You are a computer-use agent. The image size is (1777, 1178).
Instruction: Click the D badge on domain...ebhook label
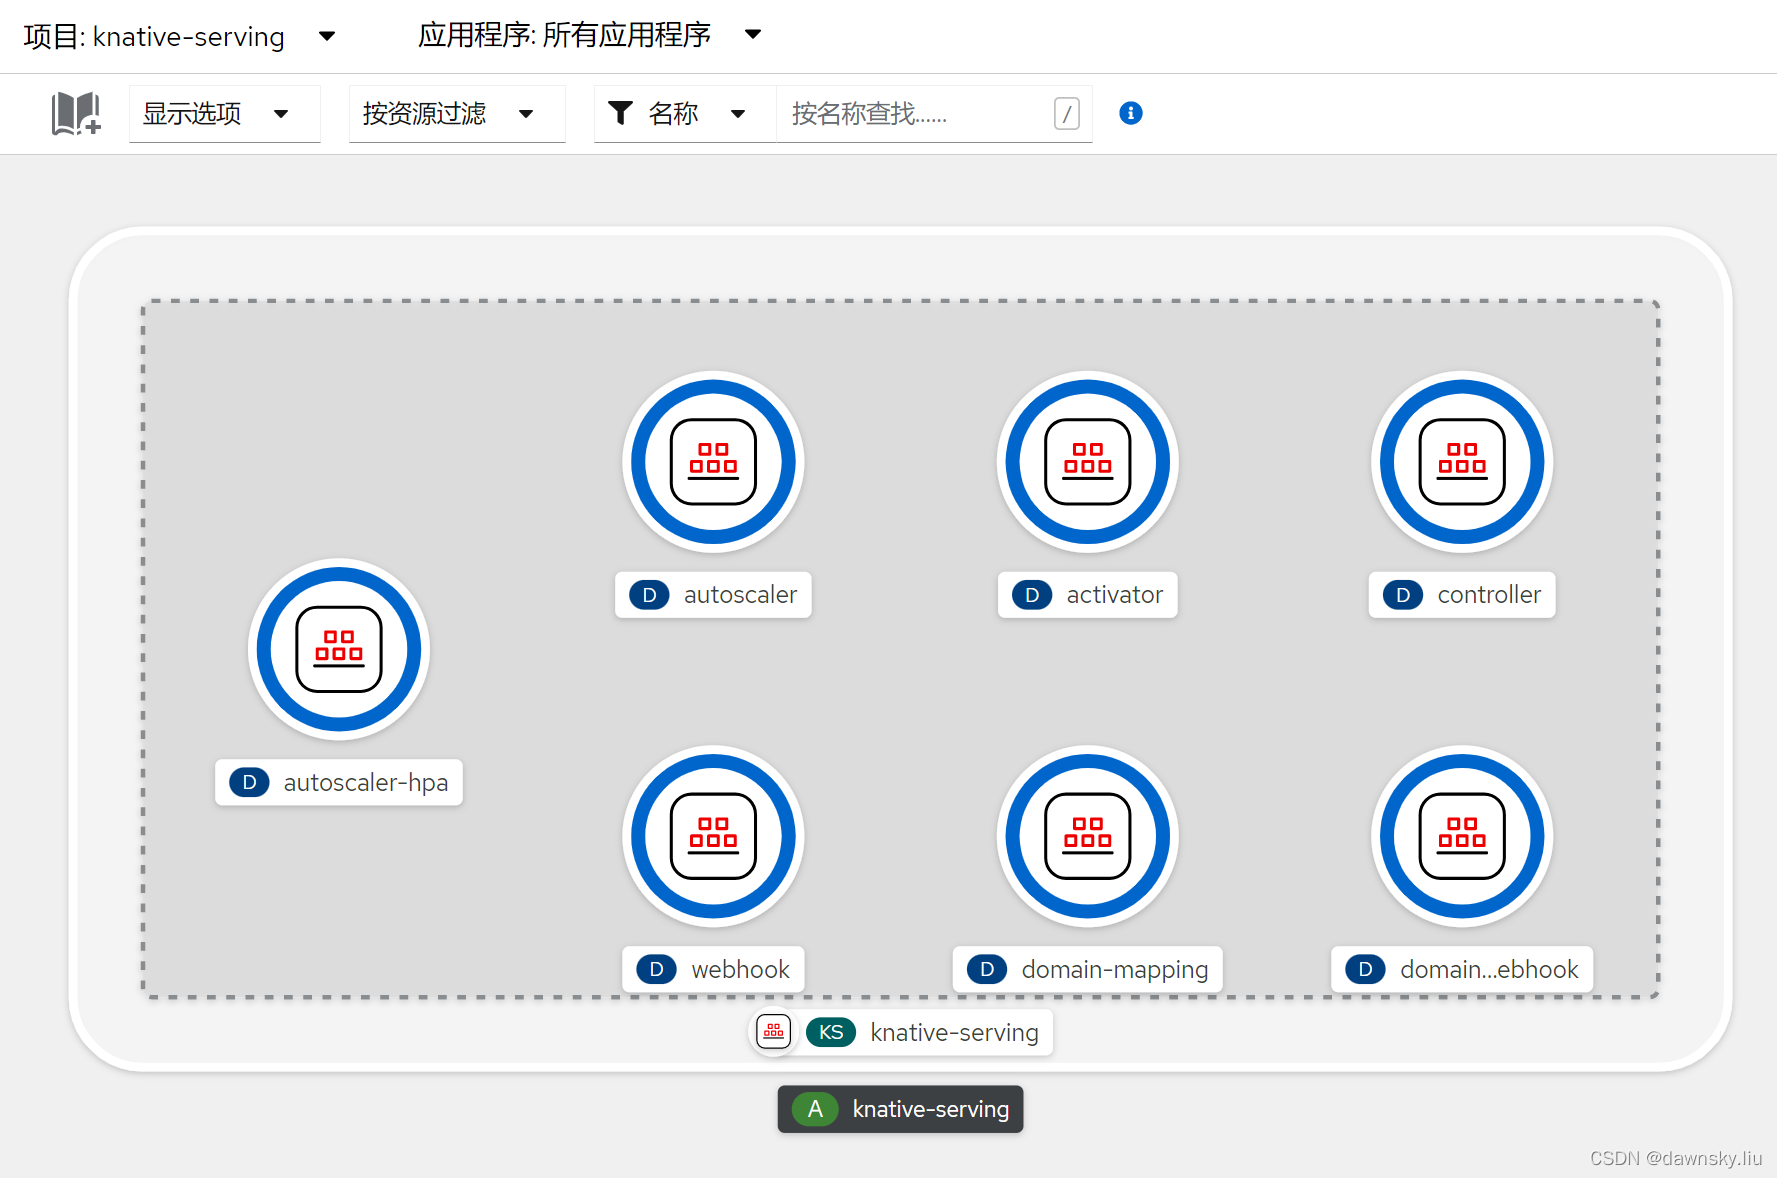tap(1365, 969)
